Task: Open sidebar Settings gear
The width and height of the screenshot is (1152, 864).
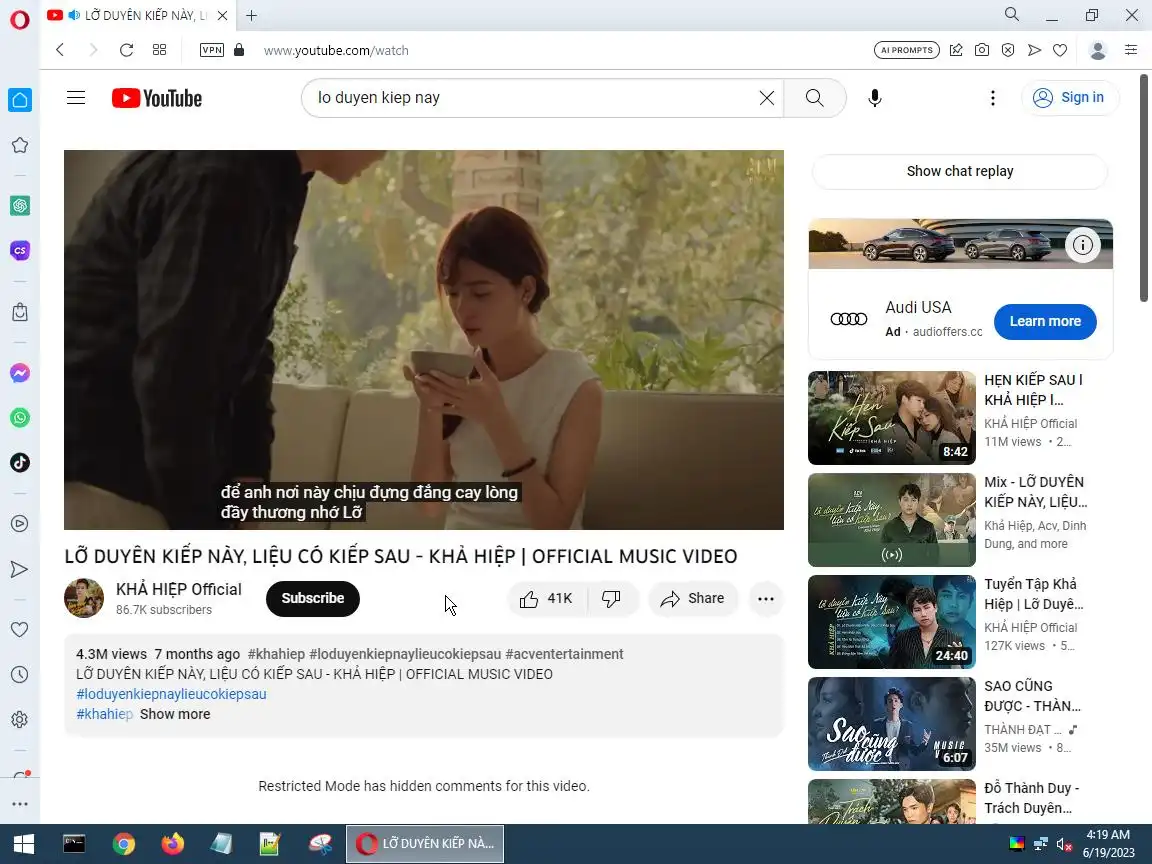Action: pos(20,719)
